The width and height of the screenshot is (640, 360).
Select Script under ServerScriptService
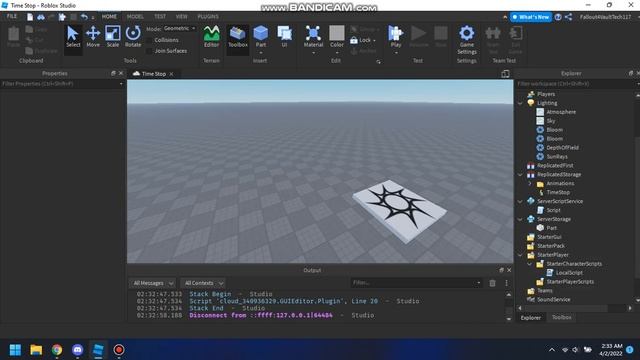pos(553,211)
